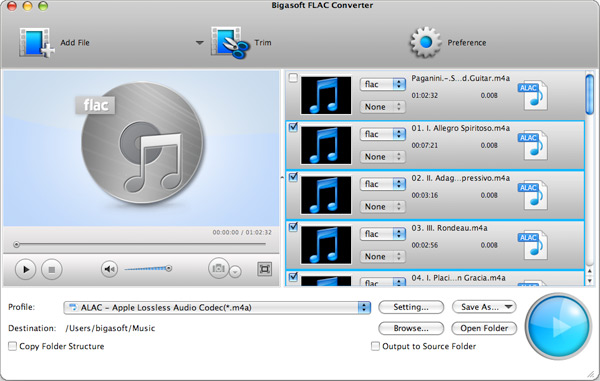Click the playback progress seek bar

pyautogui.click(x=141, y=244)
